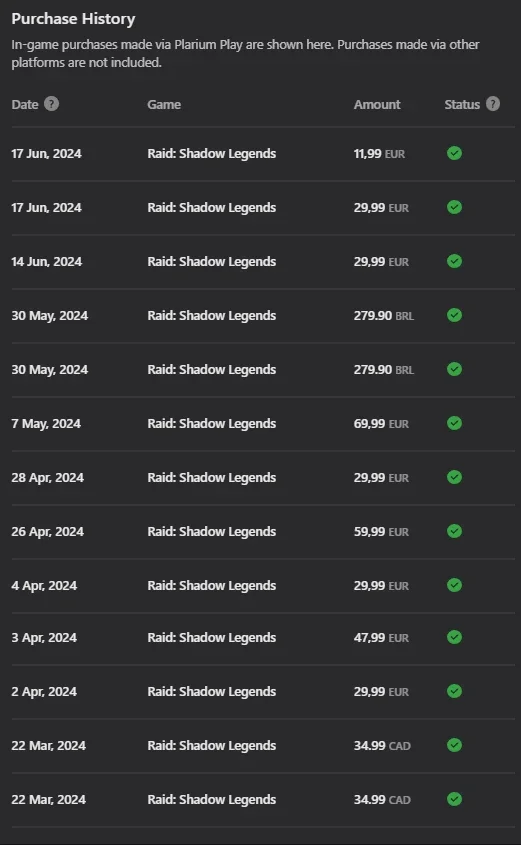Image resolution: width=521 pixels, height=845 pixels.
Task: Click the status checkmark for 14 Jun, 2024 purchase
Action: (455, 261)
